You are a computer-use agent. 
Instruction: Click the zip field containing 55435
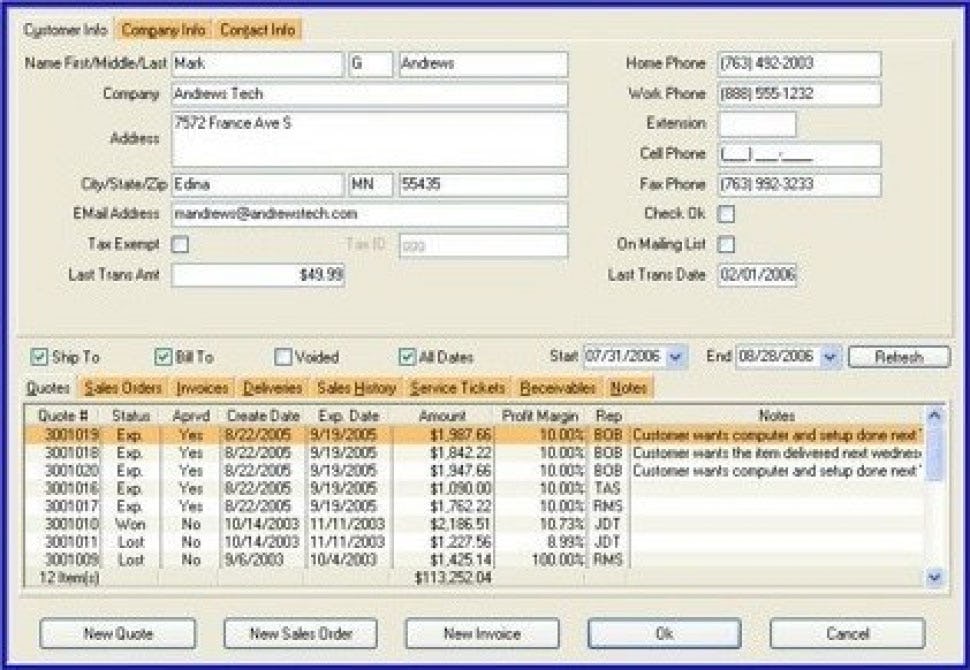click(483, 184)
